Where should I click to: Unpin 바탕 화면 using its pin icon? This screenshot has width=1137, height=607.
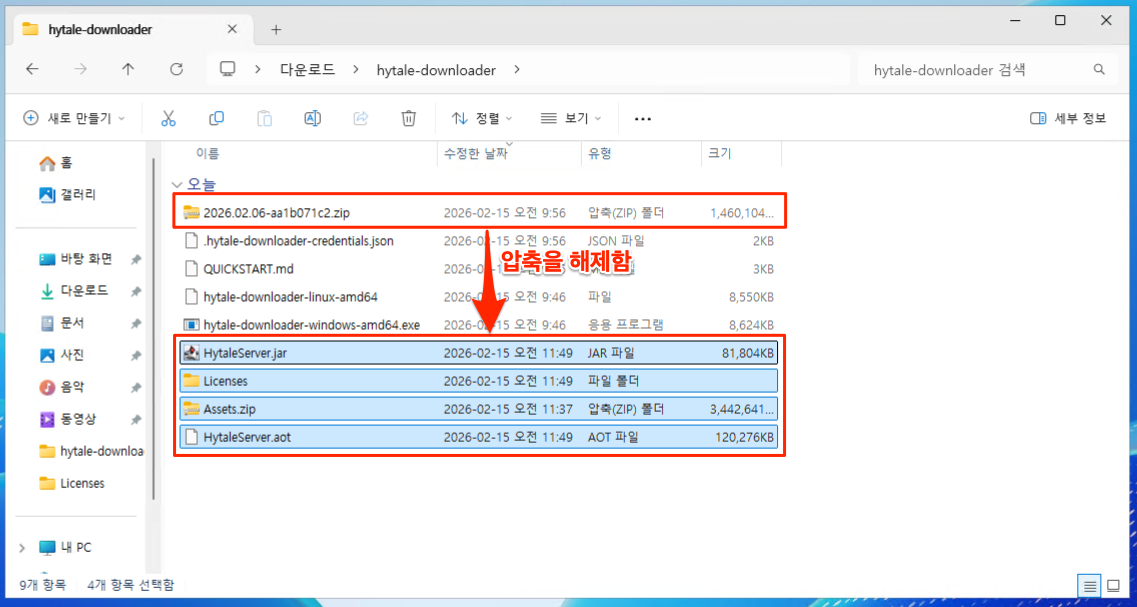pos(136,260)
